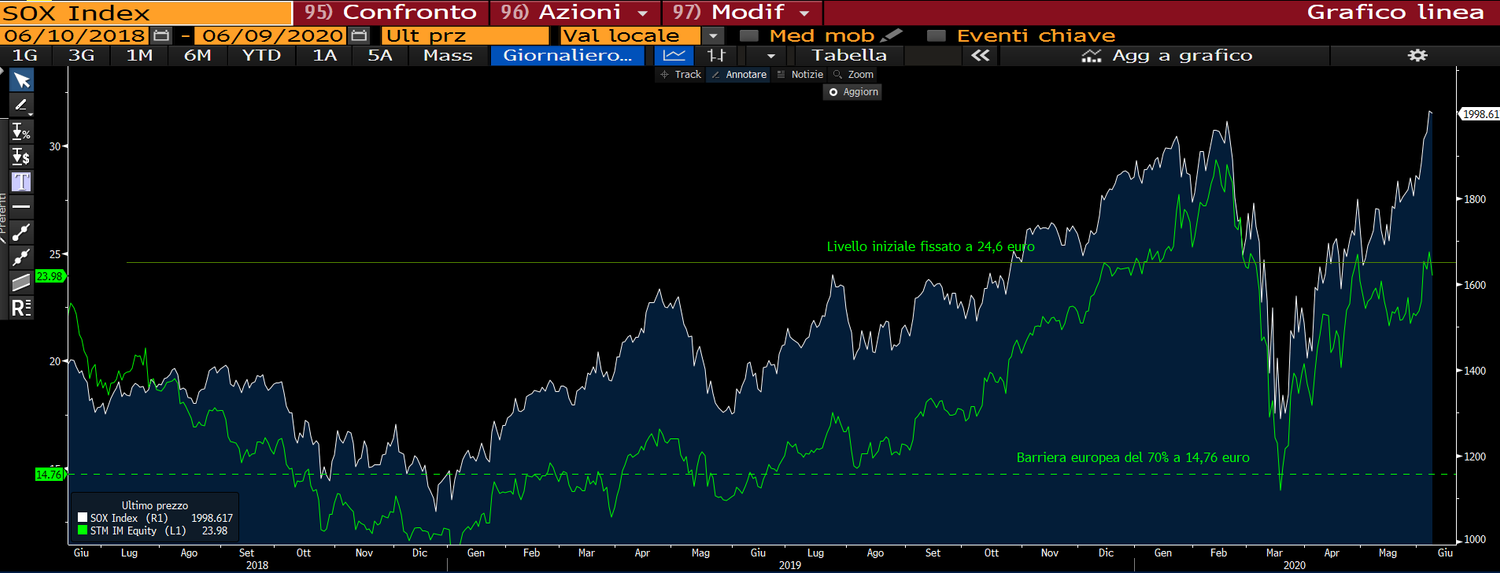Select the trend line segment tool
This screenshot has height=573, width=1500.
coord(21,232)
